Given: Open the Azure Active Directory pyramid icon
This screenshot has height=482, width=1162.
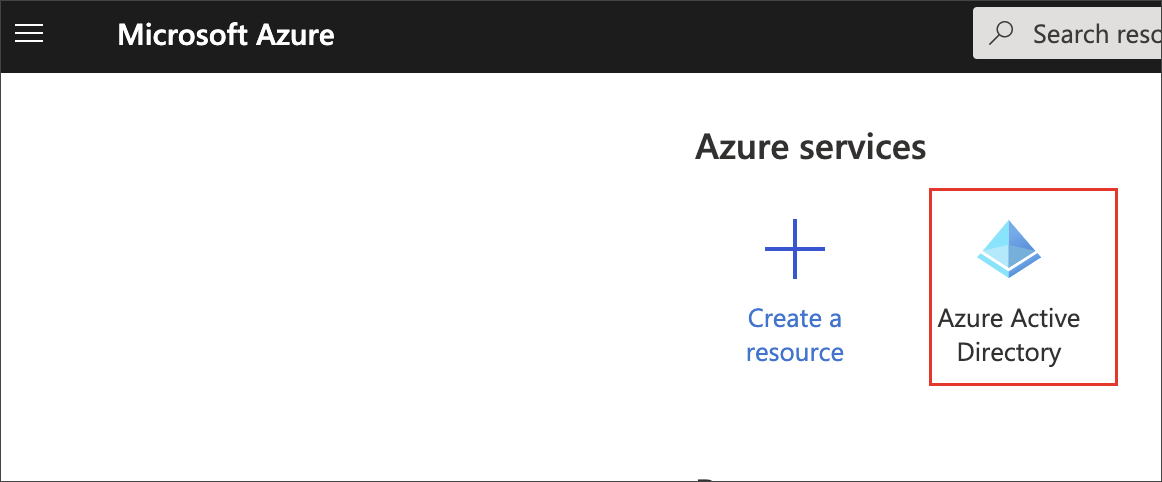Looking at the screenshot, I should 1008,248.
